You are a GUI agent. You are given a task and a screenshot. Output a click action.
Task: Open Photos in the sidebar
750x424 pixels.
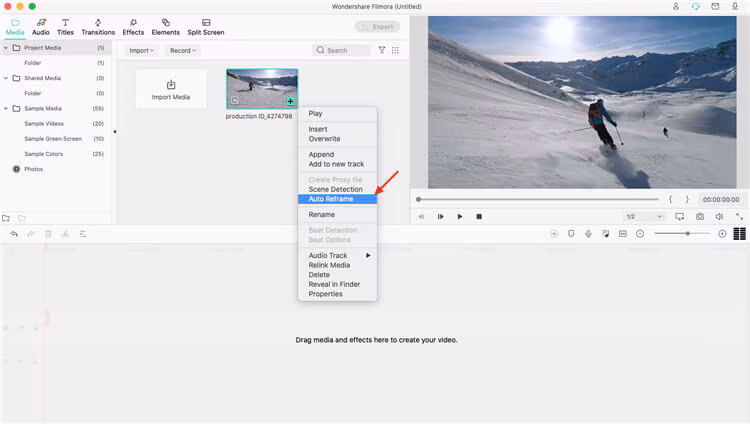click(x=33, y=169)
